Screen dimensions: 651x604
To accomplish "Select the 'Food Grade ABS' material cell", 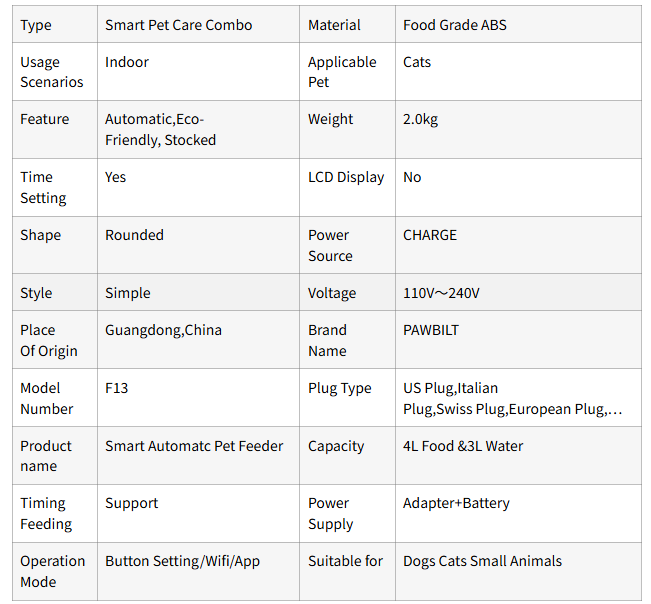I will (455, 25).
